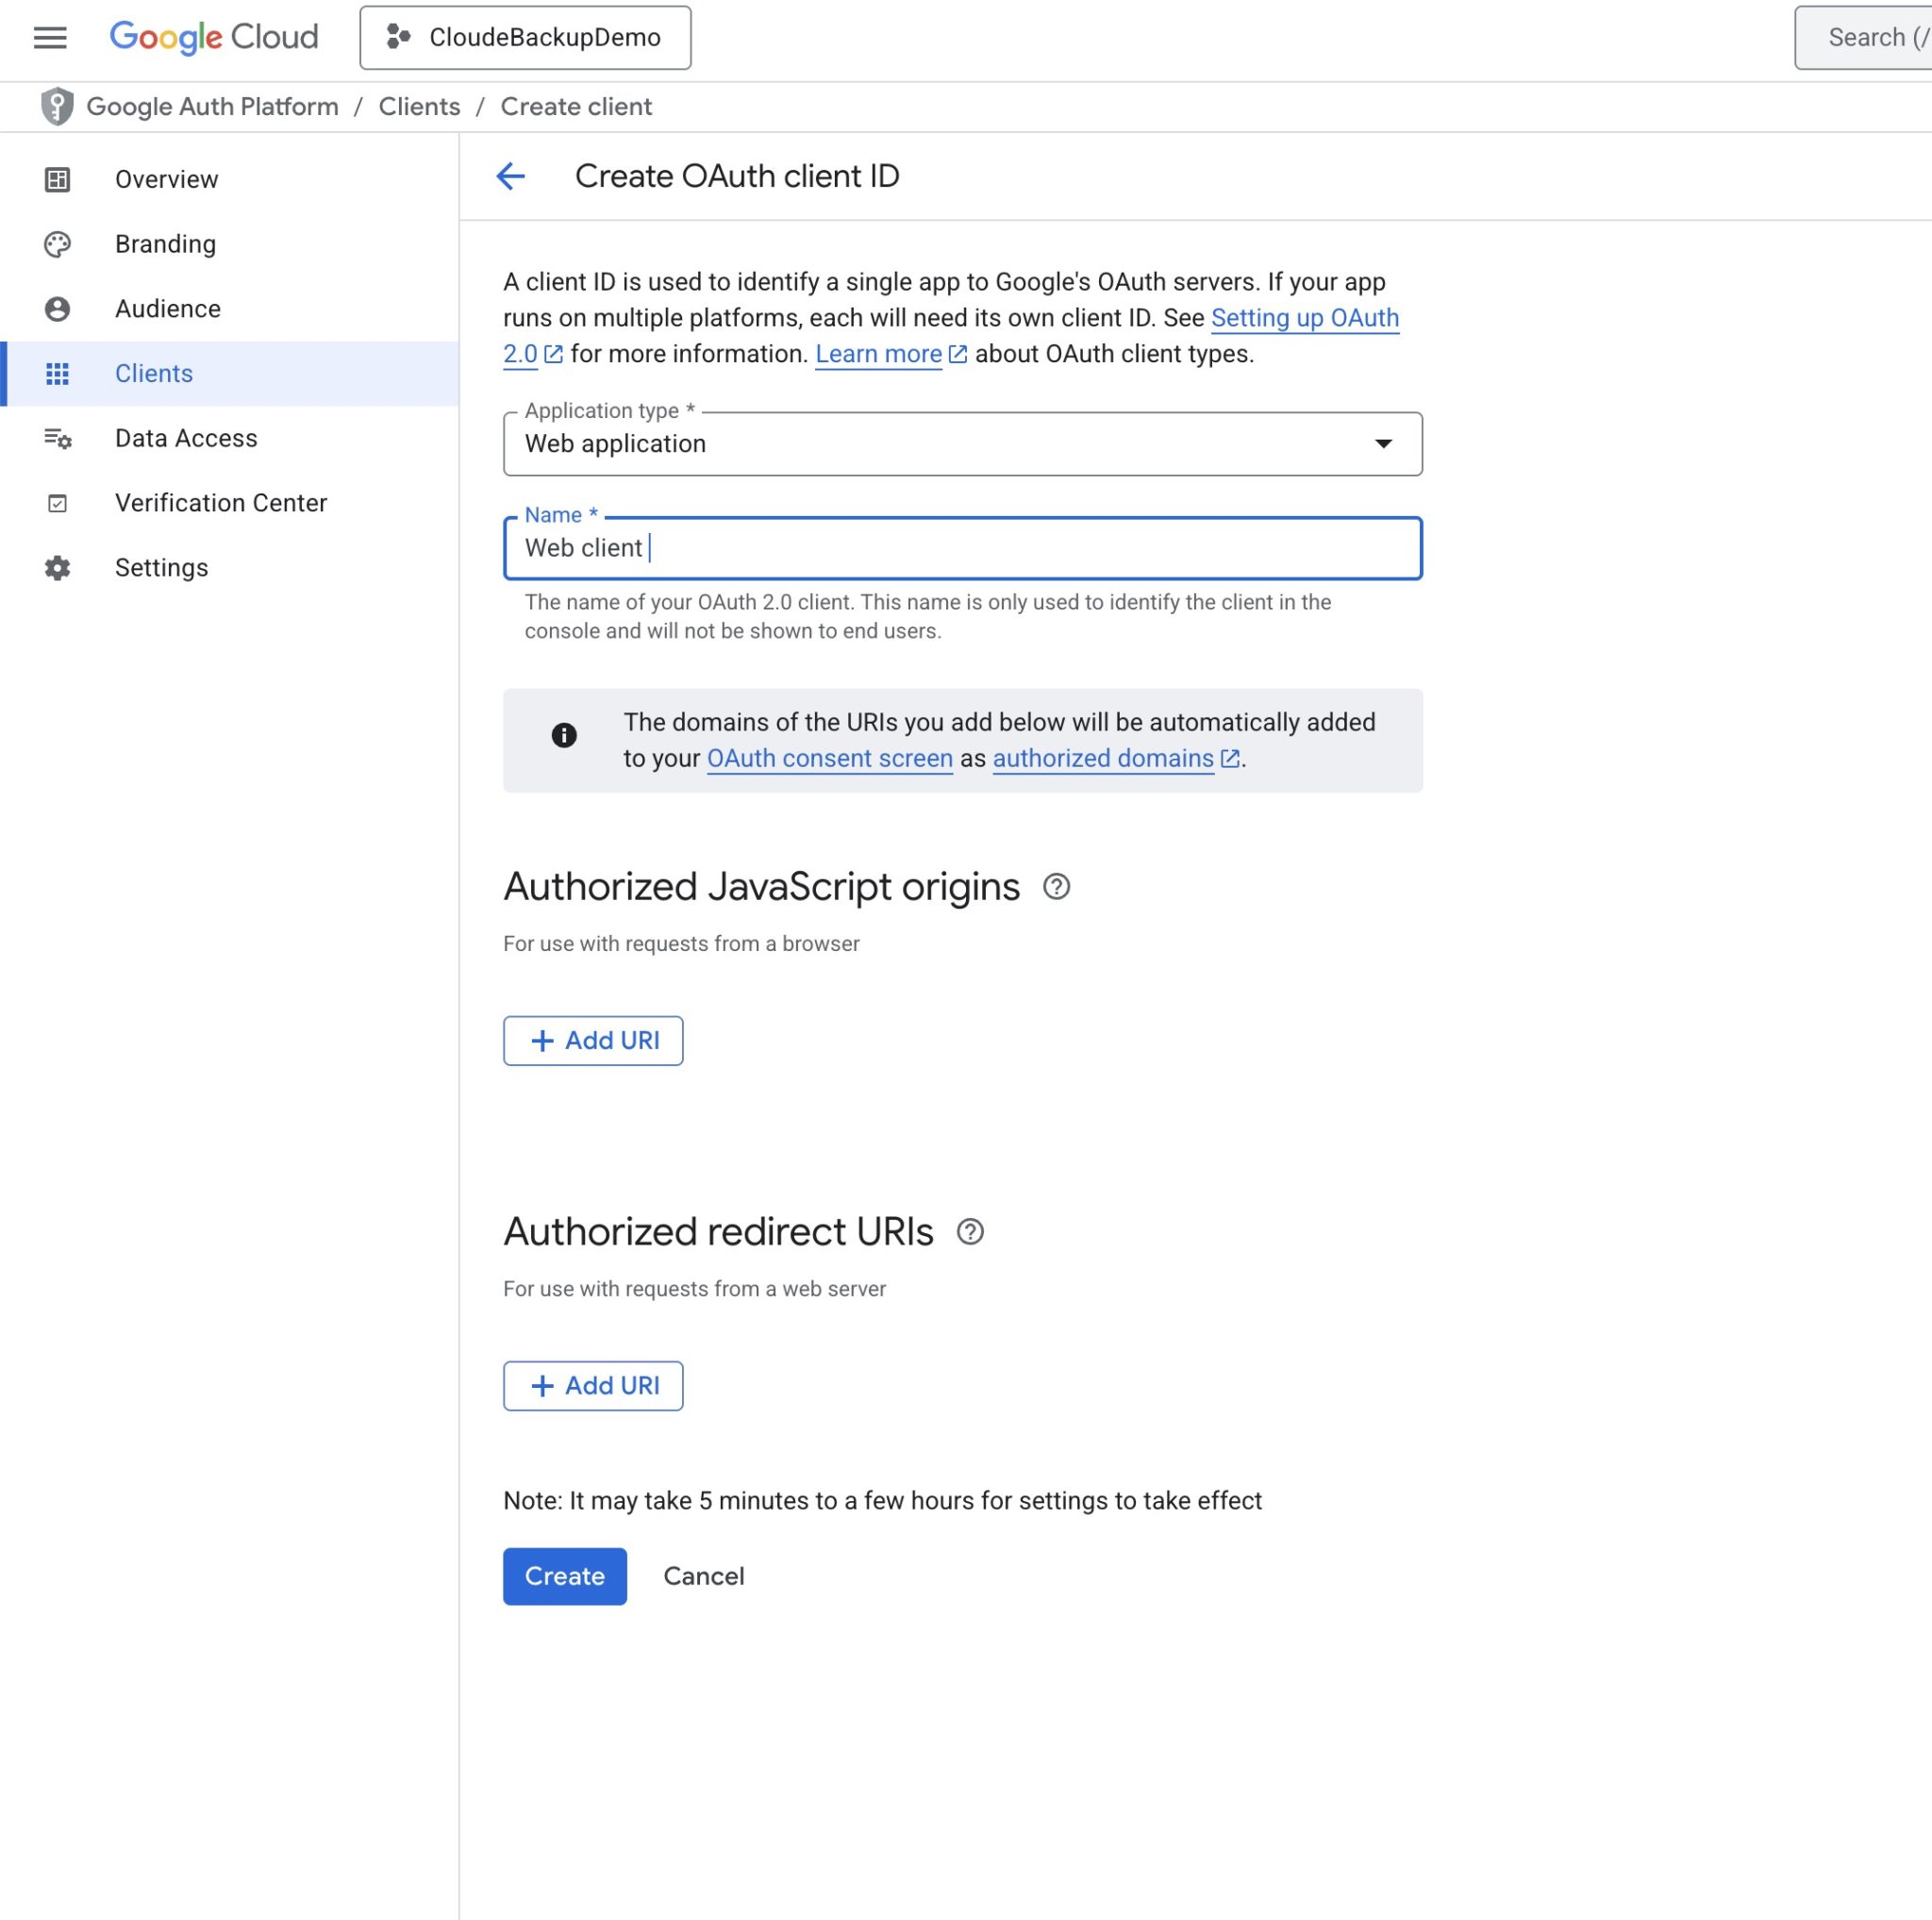Open the Application type dropdown
1932x1920 pixels.
(x=962, y=444)
